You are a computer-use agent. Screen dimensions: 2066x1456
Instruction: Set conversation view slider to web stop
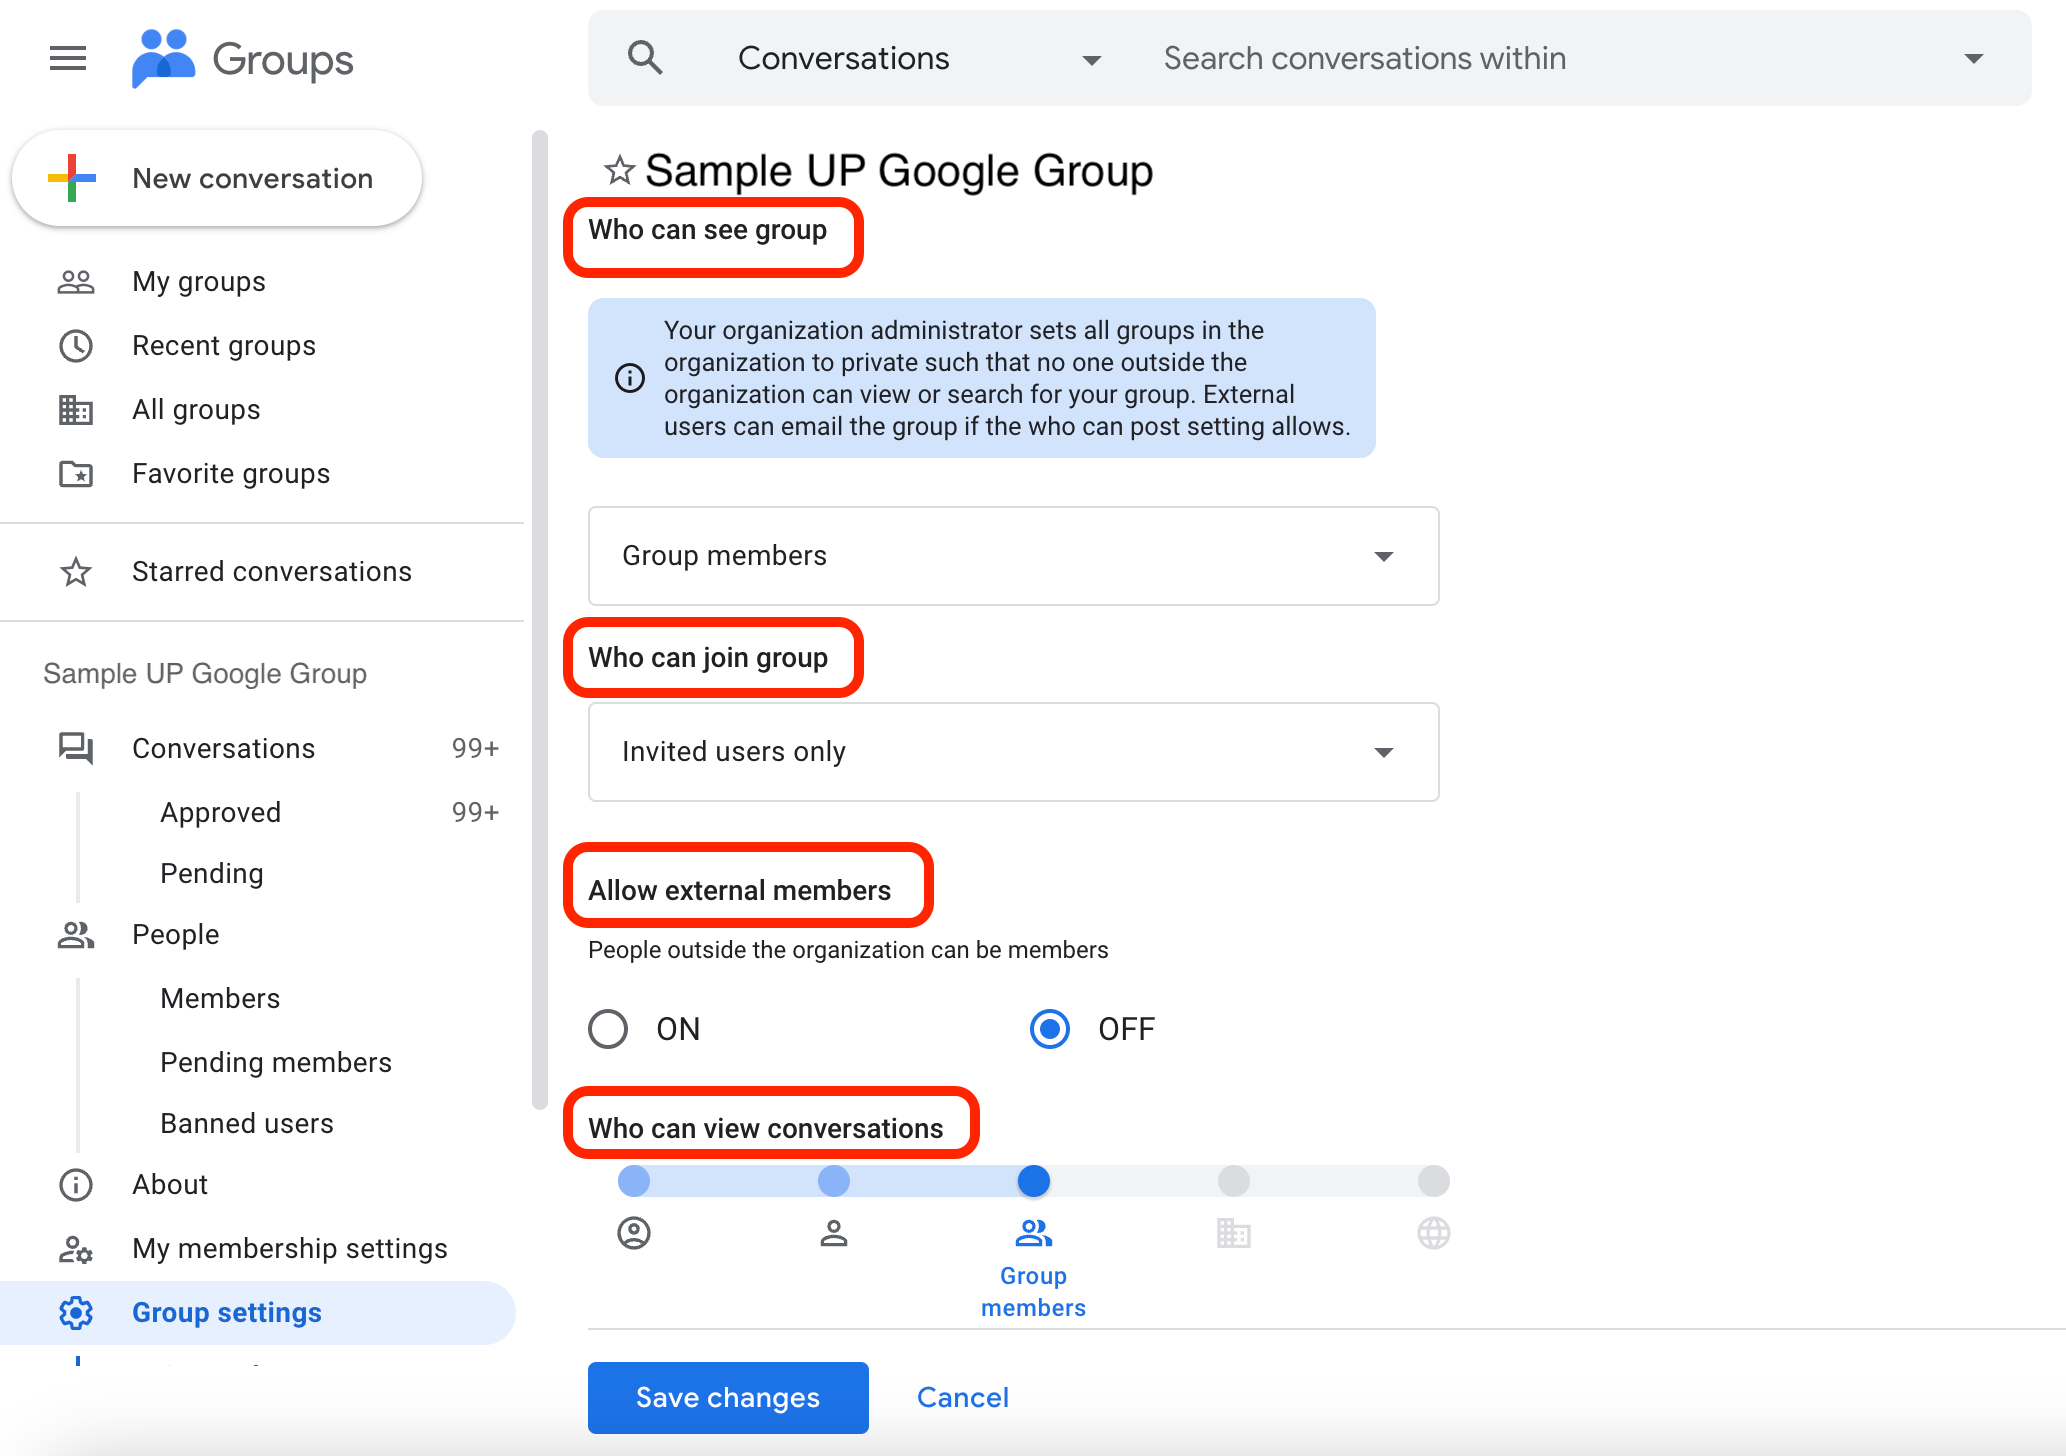click(1433, 1181)
